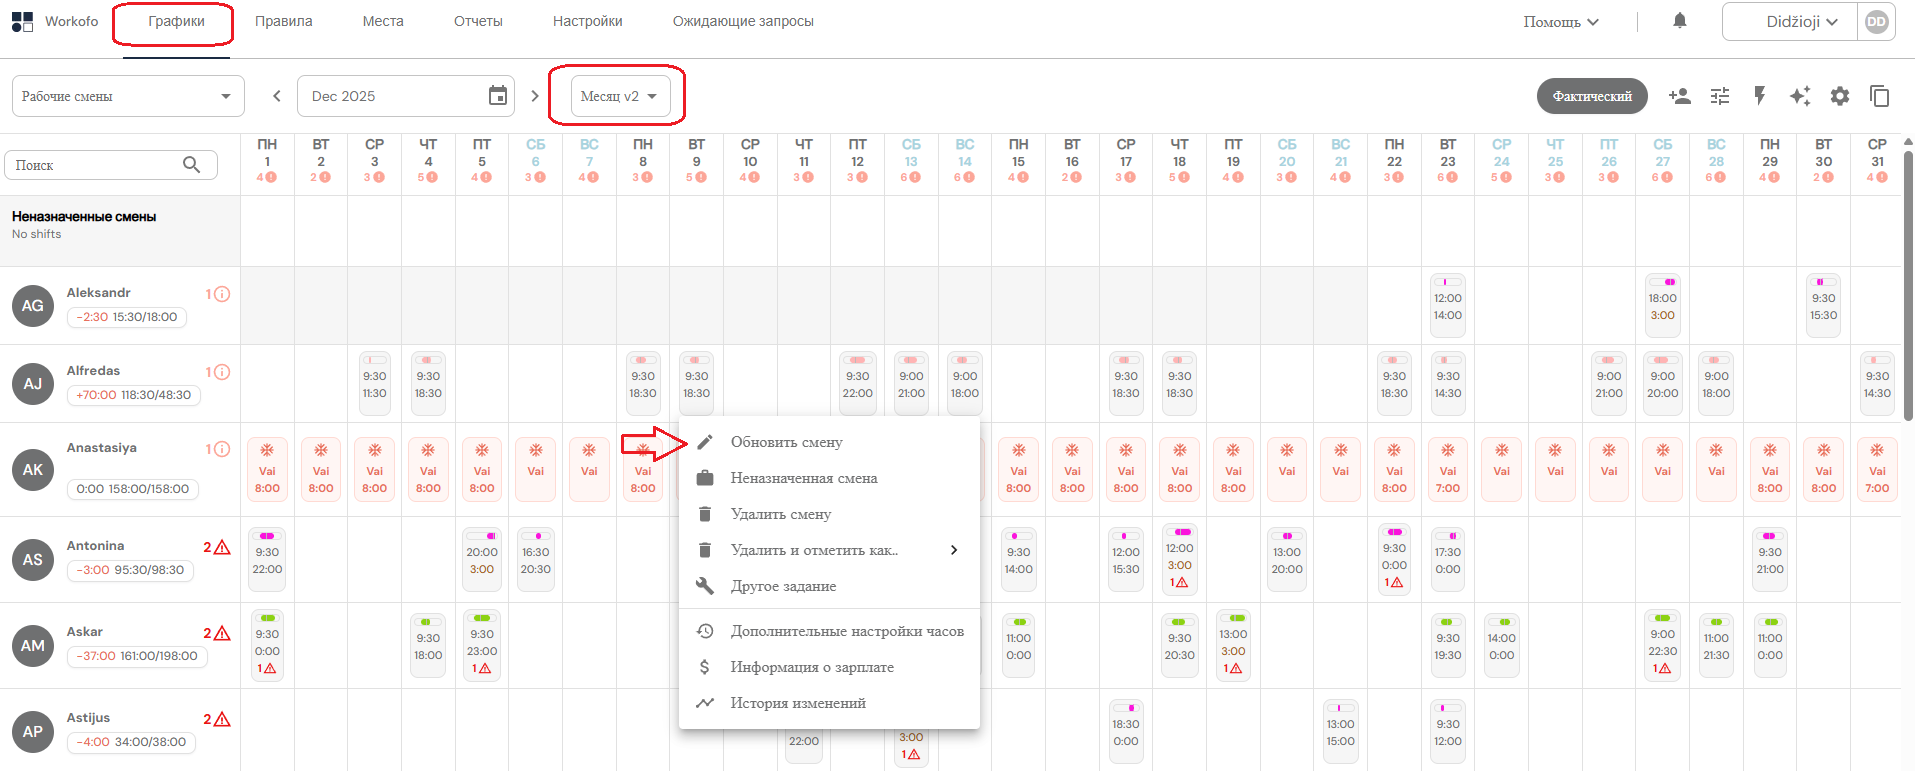
Task: Click Anastasiya's Vai shift on 1
Action: coord(267,469)
